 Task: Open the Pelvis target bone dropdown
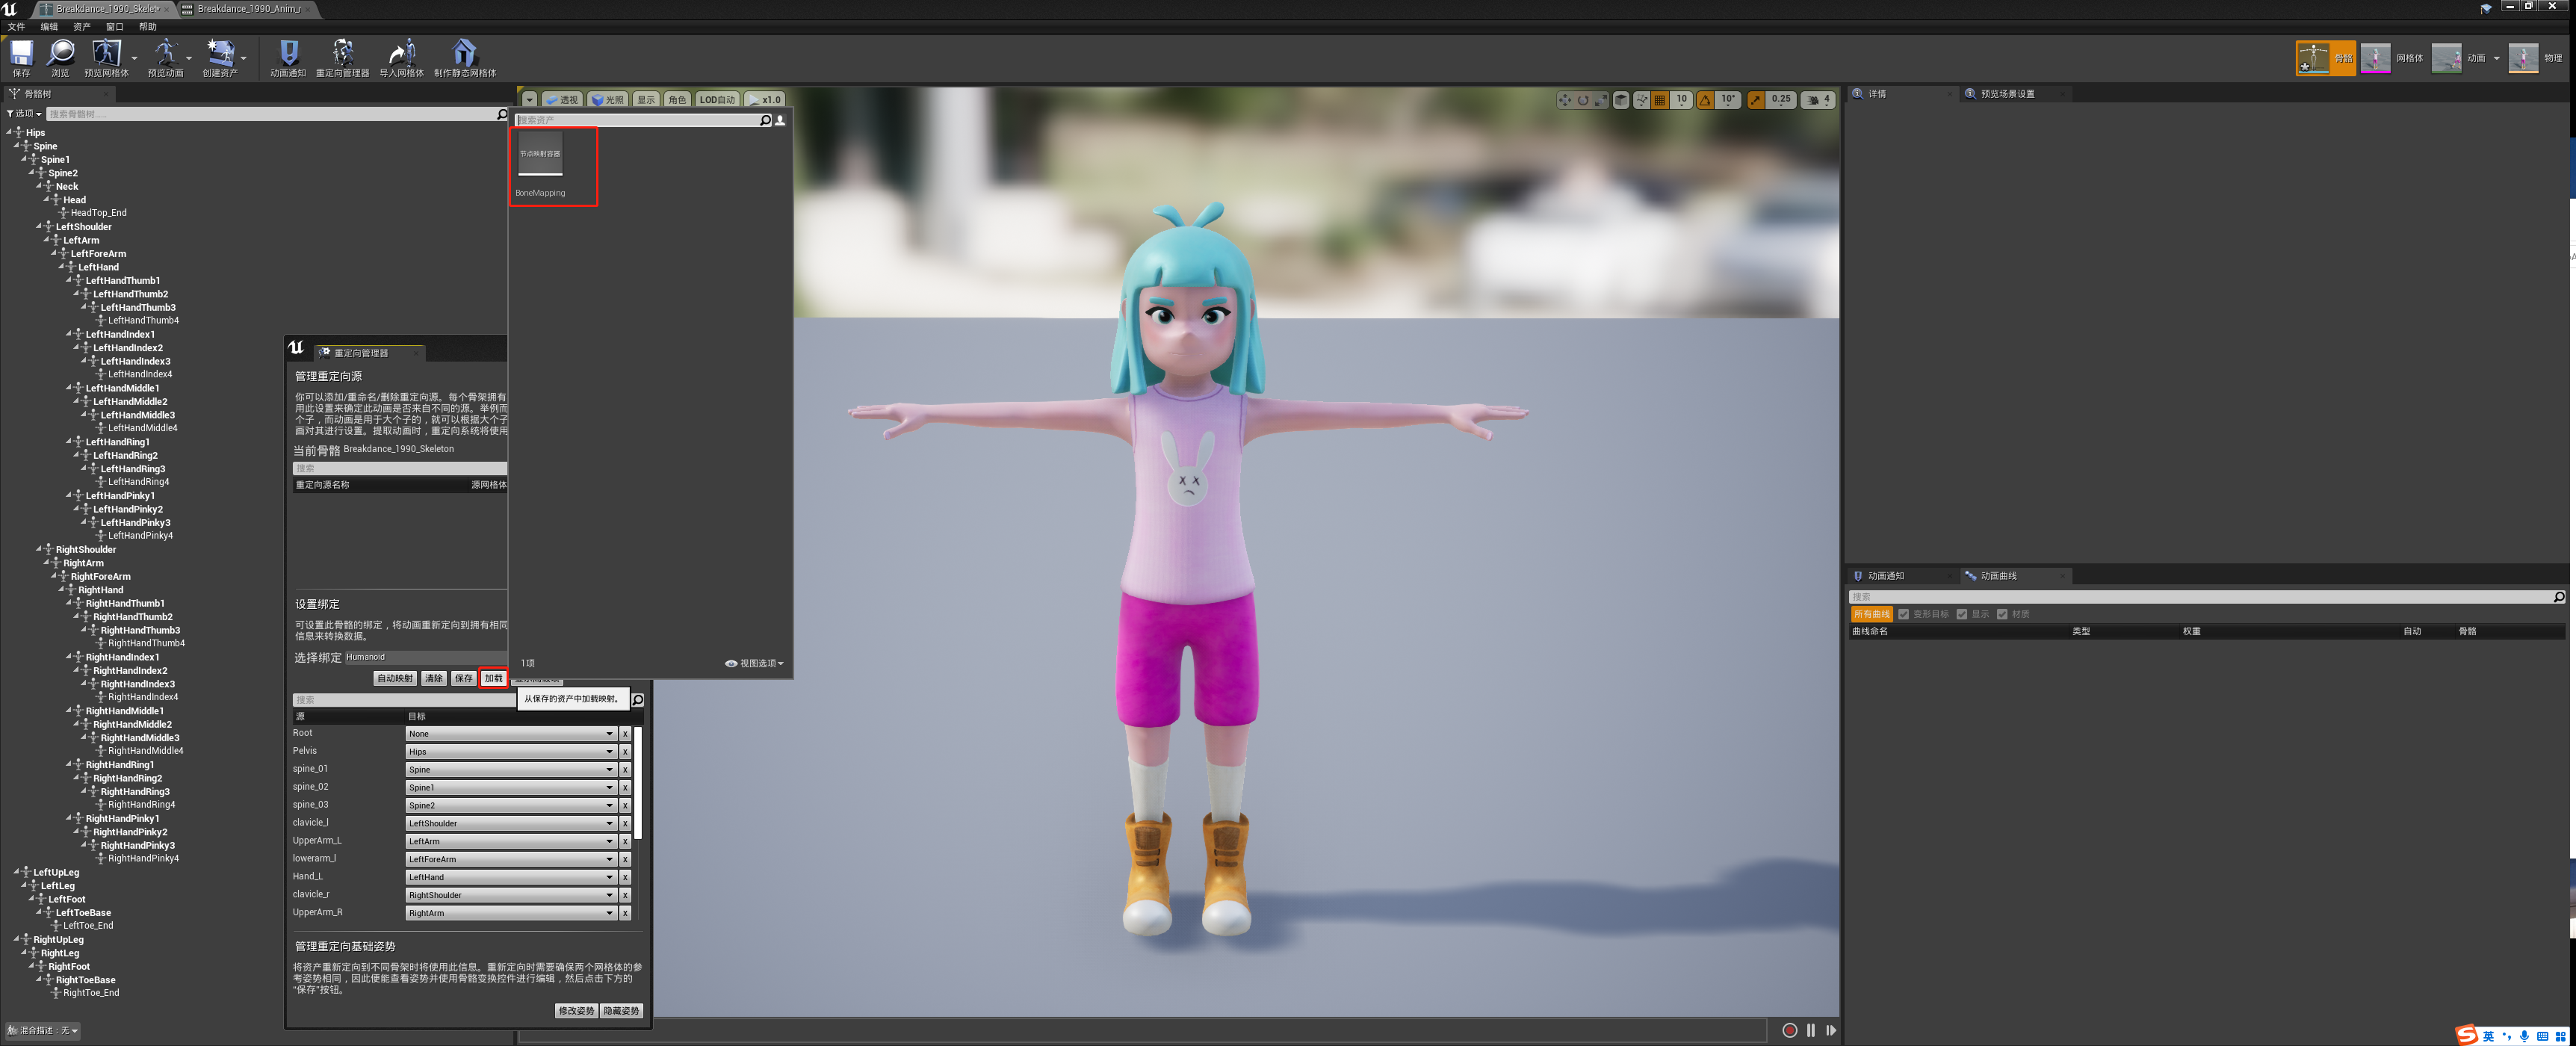coord(510,752)
